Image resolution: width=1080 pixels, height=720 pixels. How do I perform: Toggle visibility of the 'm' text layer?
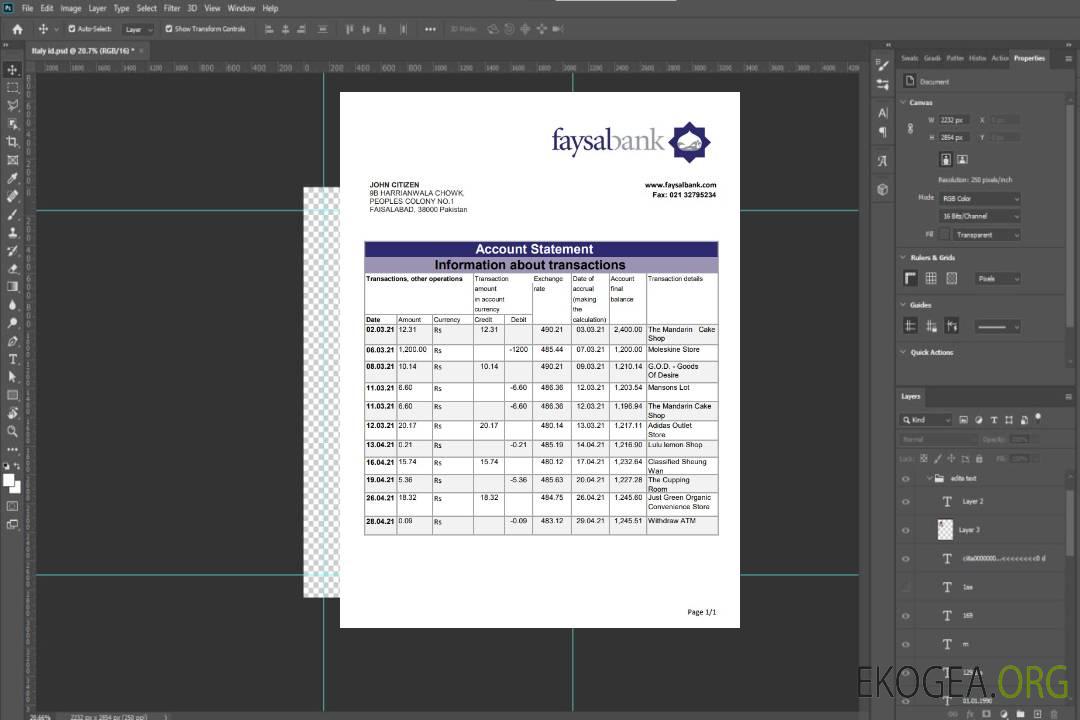906,645
